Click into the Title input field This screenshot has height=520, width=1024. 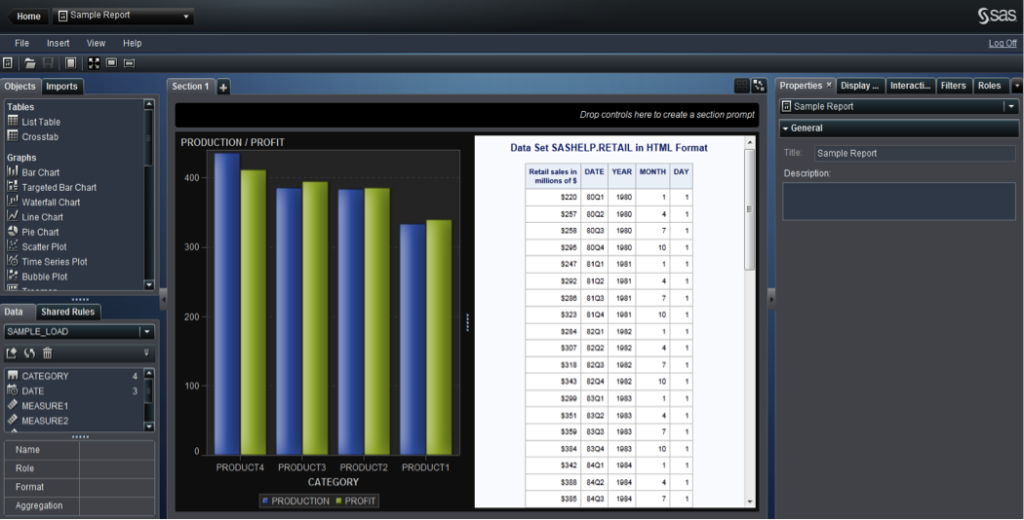(x=915, y=153)
